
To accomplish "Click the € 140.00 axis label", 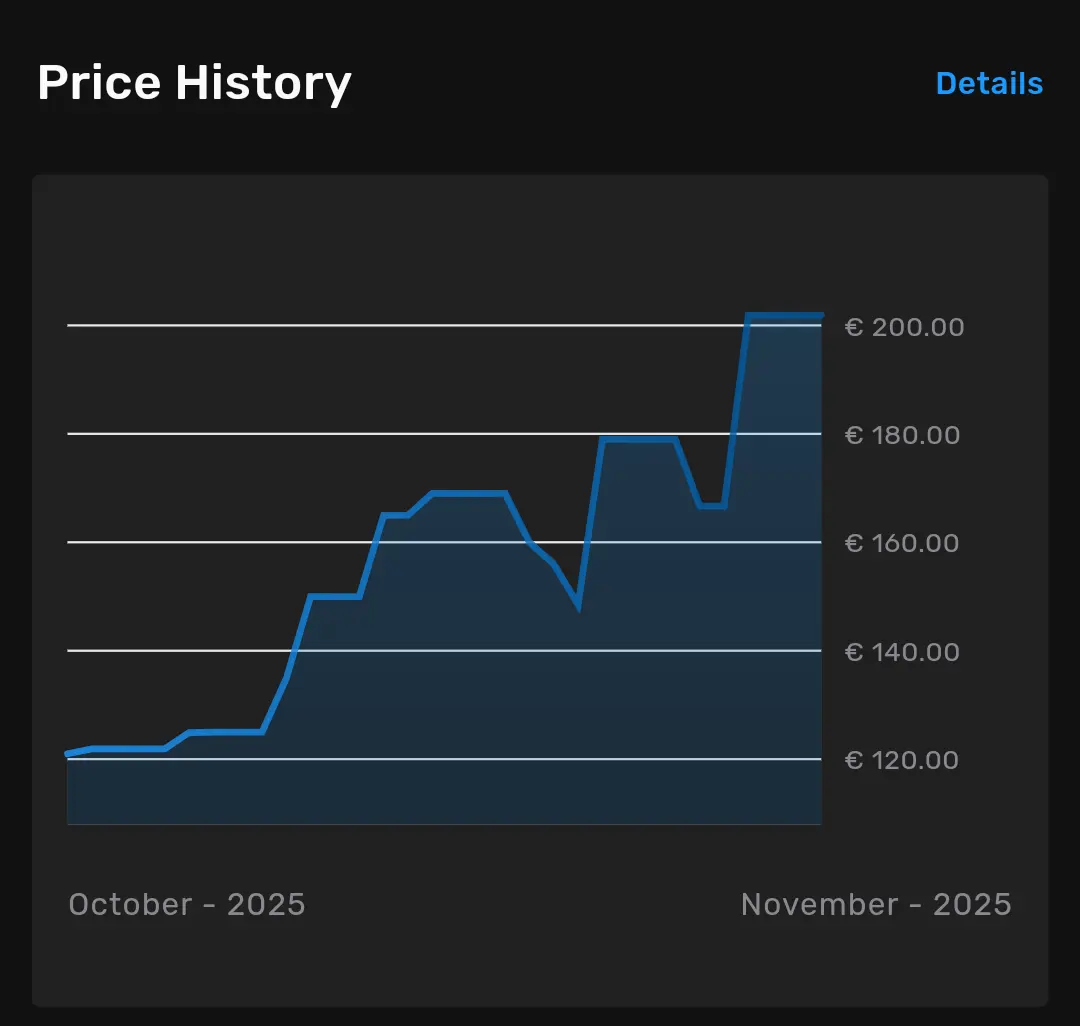I will click(902, 652).
